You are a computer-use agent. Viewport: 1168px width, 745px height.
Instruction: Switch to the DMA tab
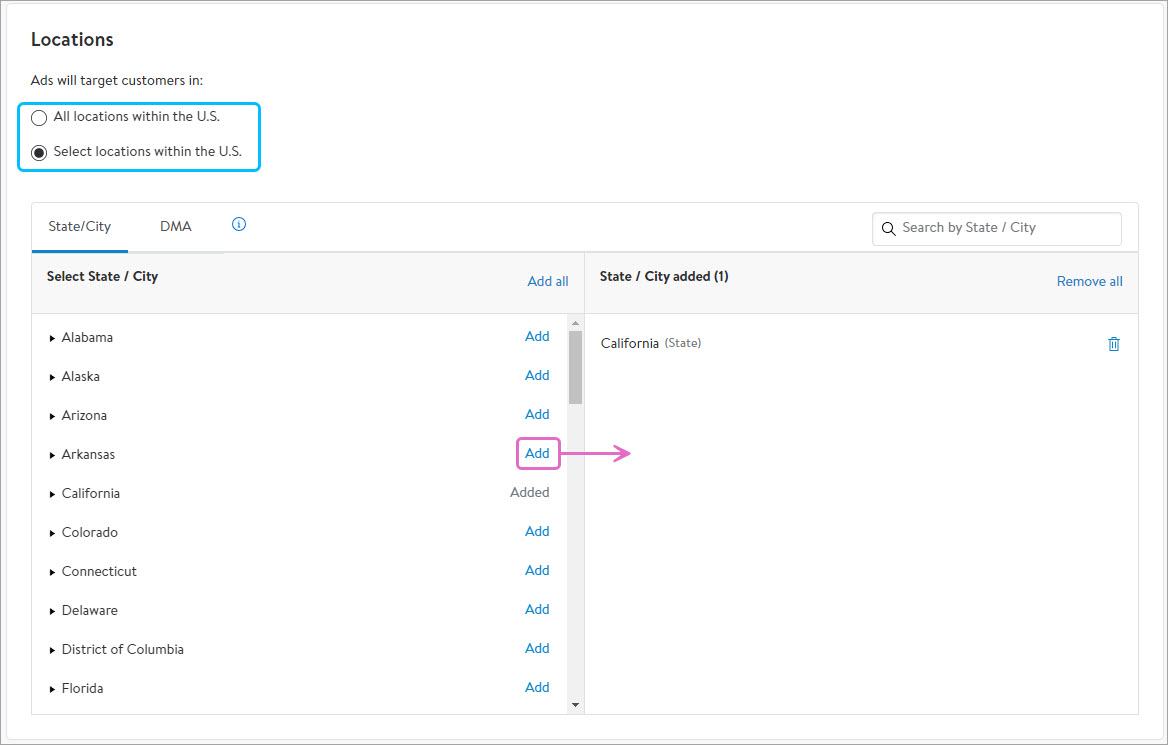(175, 227)
